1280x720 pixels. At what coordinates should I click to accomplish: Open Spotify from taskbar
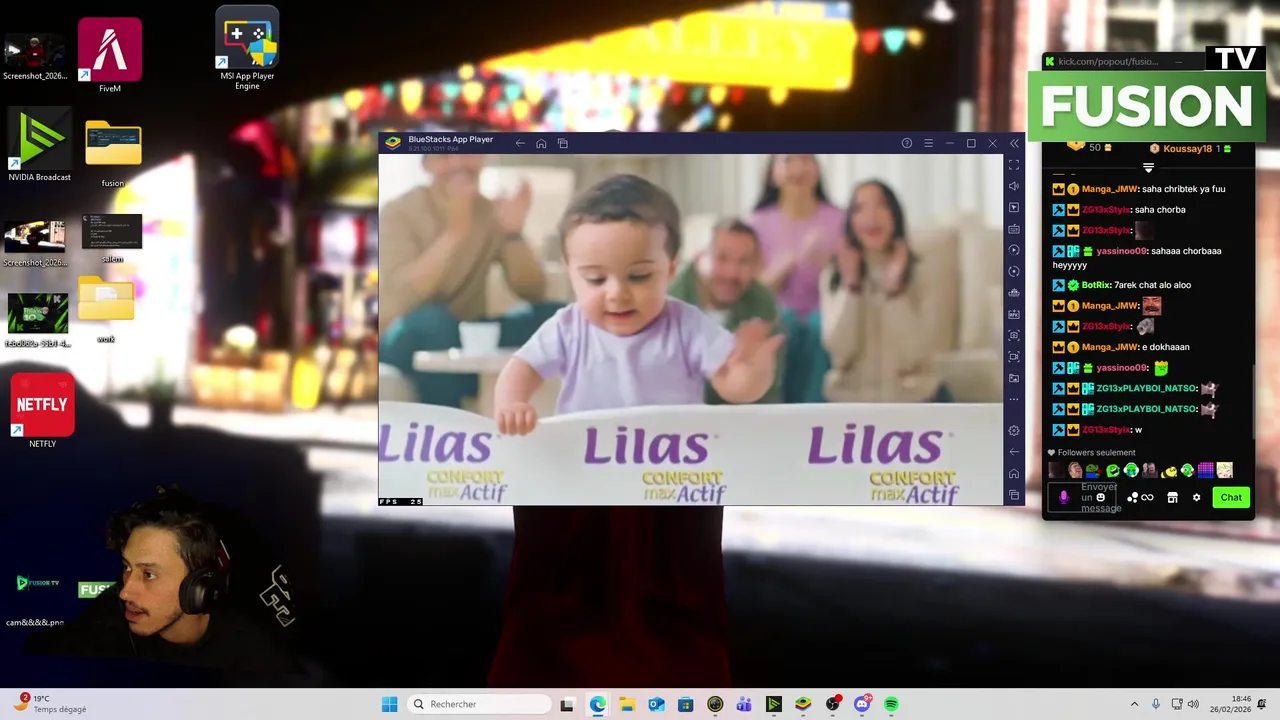click(x=891, y=704)
